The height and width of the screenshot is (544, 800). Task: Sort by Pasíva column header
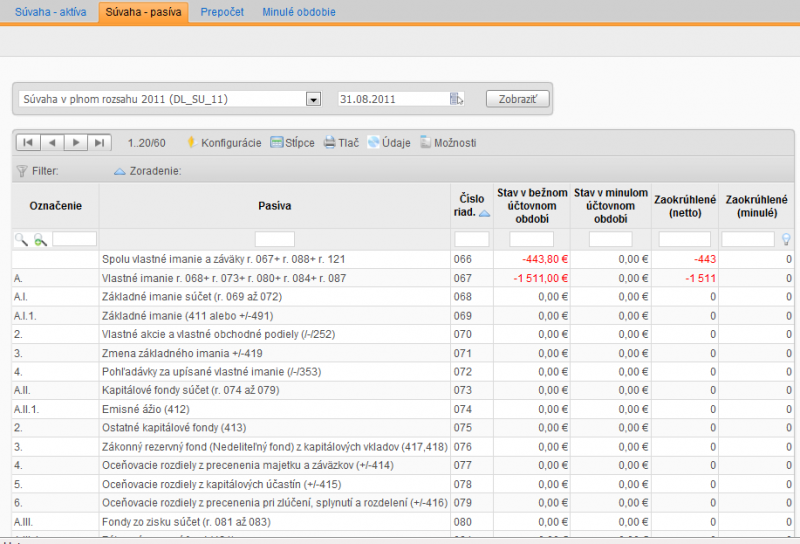pos(274,206)
